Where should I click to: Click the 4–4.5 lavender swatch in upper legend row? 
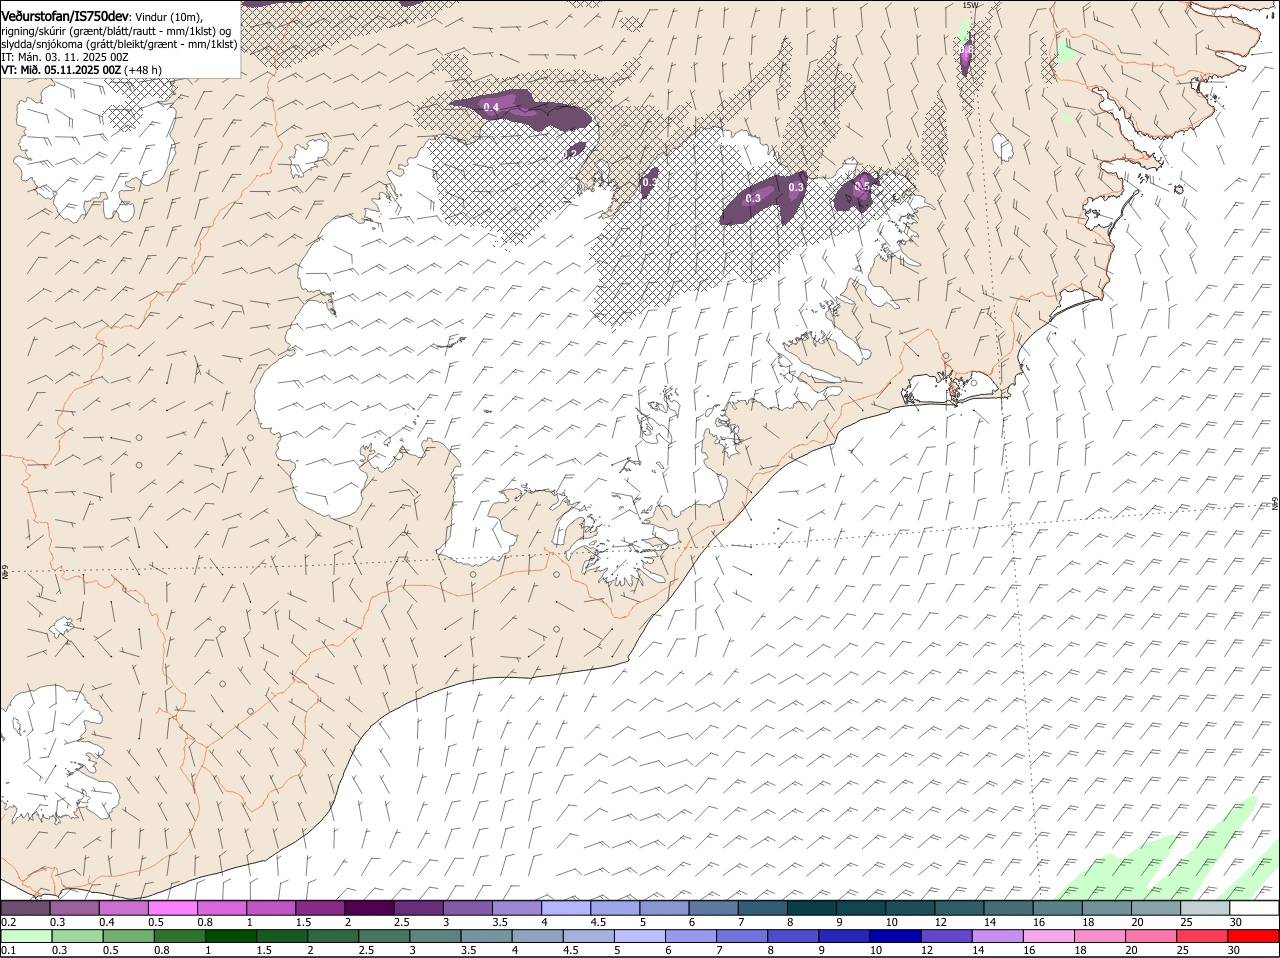coord(566,908)
